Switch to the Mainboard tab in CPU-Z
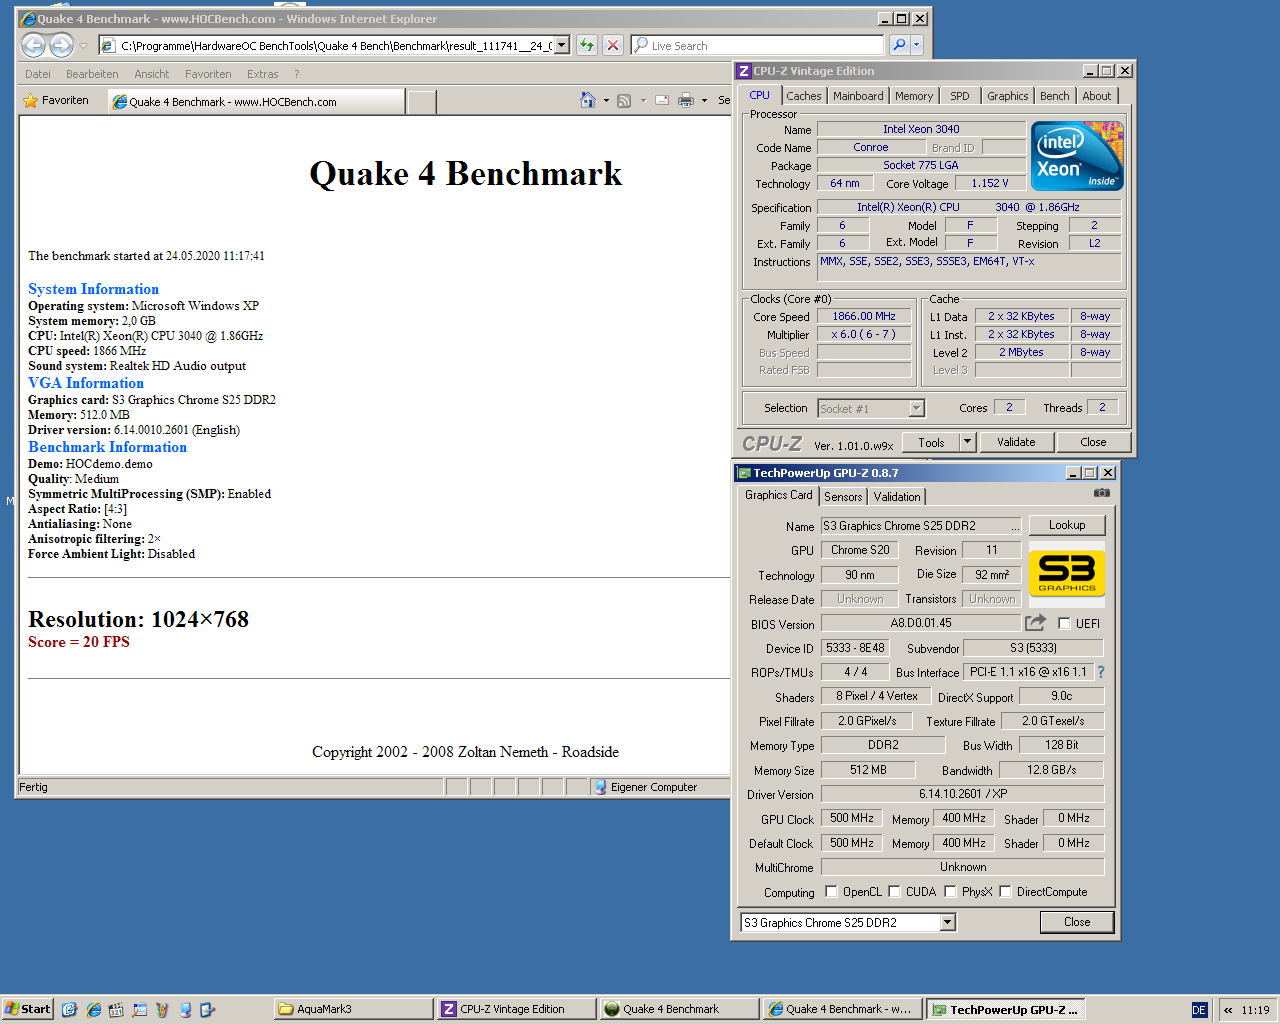Screen dimensions: 1280x1024 [858, 96]
